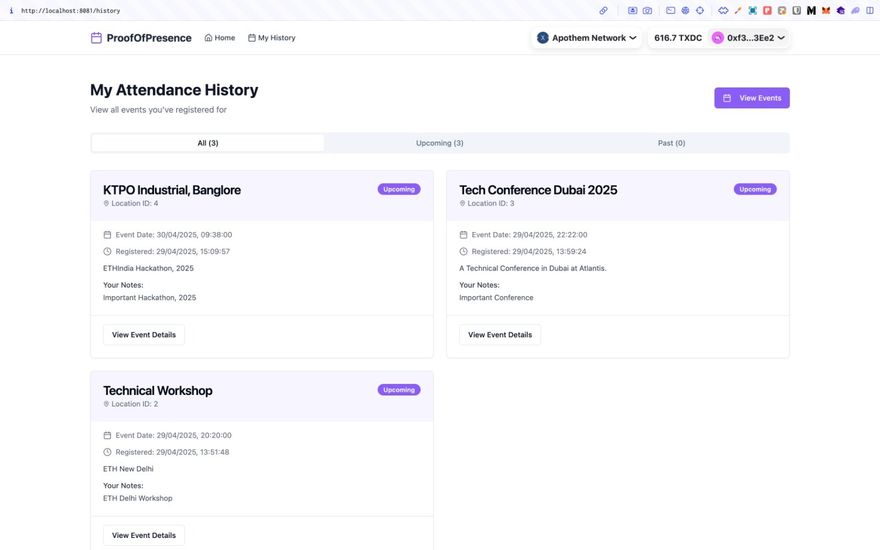This screenshot has height=550, width=880.
Task: Click the 616.7 TXDC balance display
Action: point(678,38)
